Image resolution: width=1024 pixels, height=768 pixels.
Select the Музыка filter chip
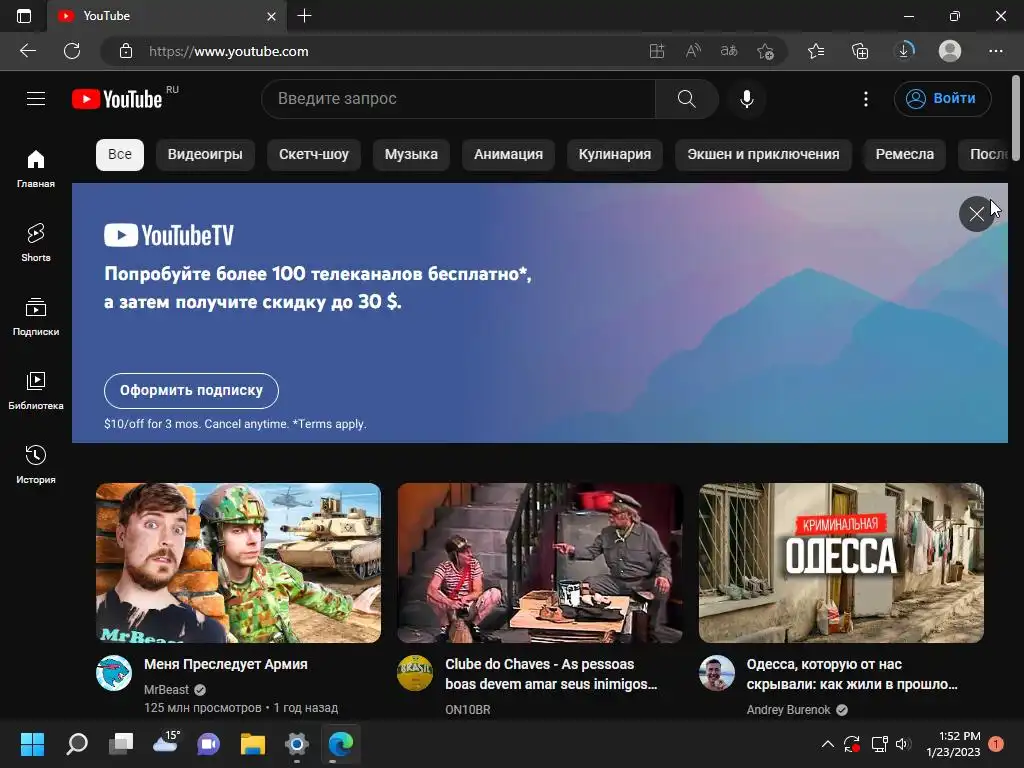tap(411, 154)
